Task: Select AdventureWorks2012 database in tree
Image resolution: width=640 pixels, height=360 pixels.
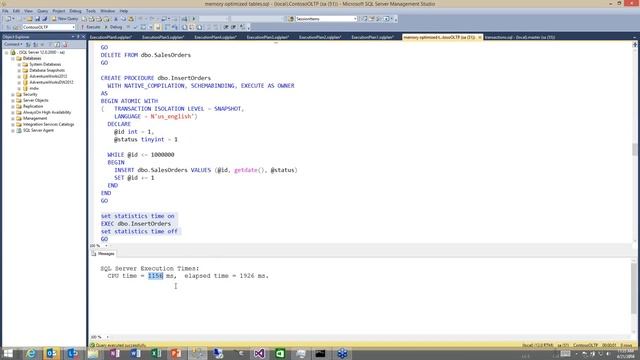Action: pos(48,76)
